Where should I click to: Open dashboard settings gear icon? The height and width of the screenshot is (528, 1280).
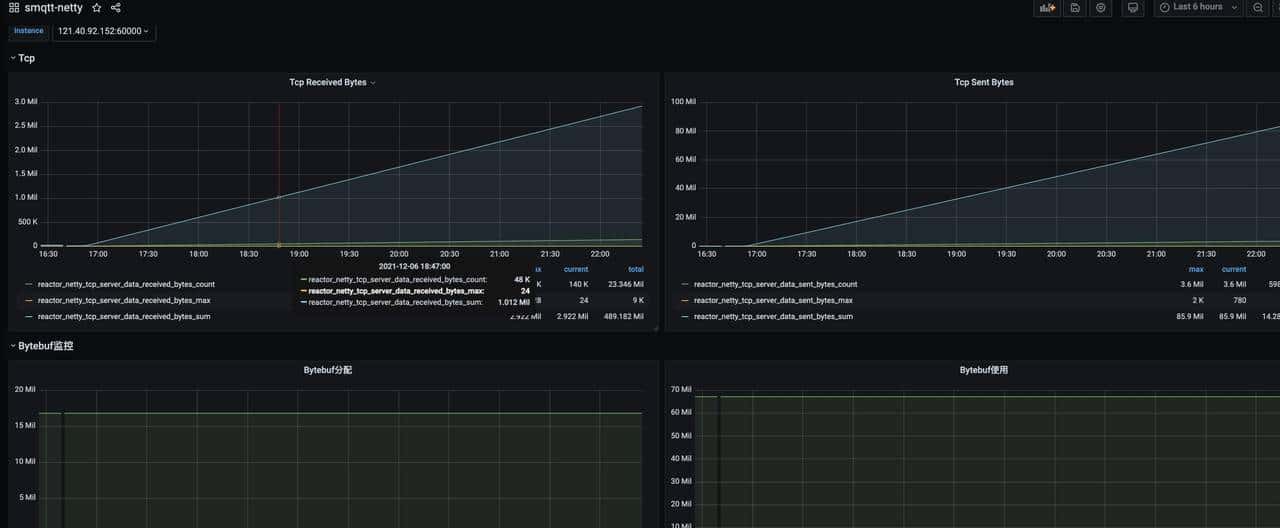1101,8
